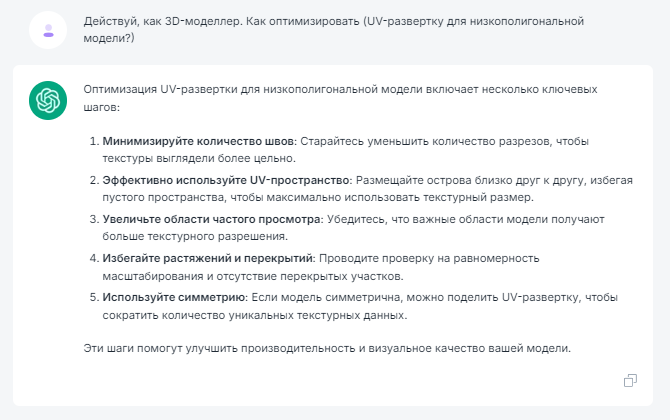Click the heading 'Эффективно используйте UV-пространство'
The image size is (670, 420).
point(226,180)
